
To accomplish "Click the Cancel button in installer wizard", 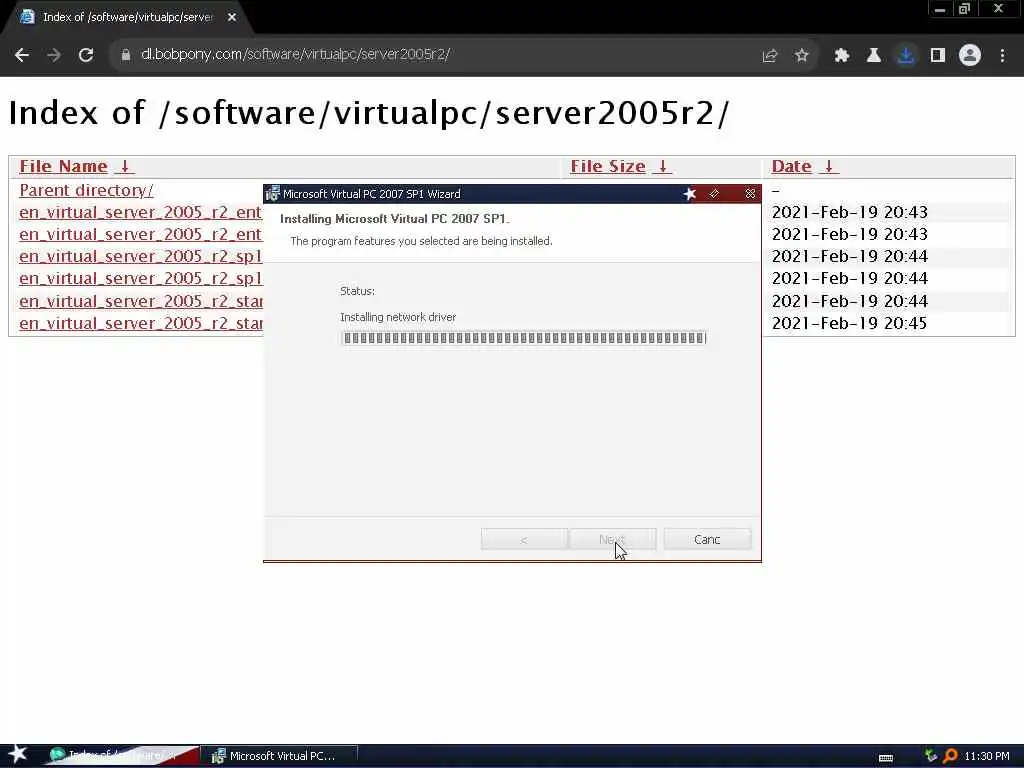I will pyautogui.click(x=707, y=539).
